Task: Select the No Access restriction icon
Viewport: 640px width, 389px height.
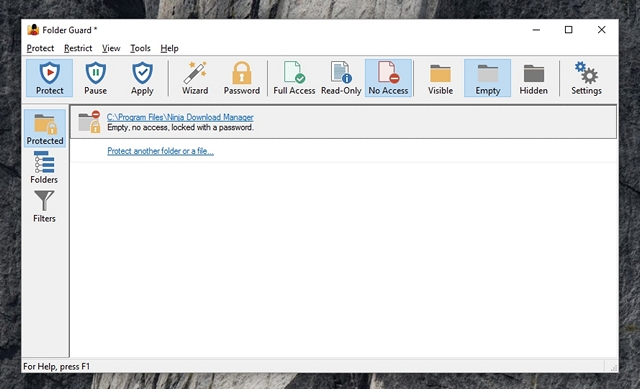Action: 388,78
